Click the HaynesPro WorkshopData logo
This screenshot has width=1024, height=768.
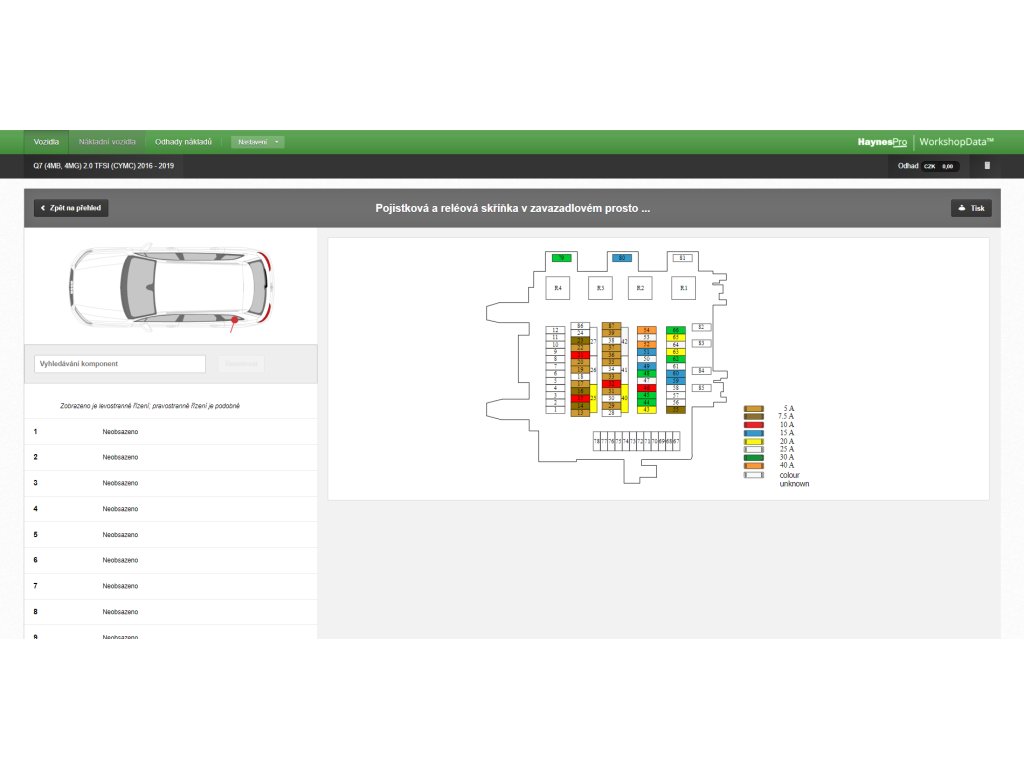click(925, 142)
